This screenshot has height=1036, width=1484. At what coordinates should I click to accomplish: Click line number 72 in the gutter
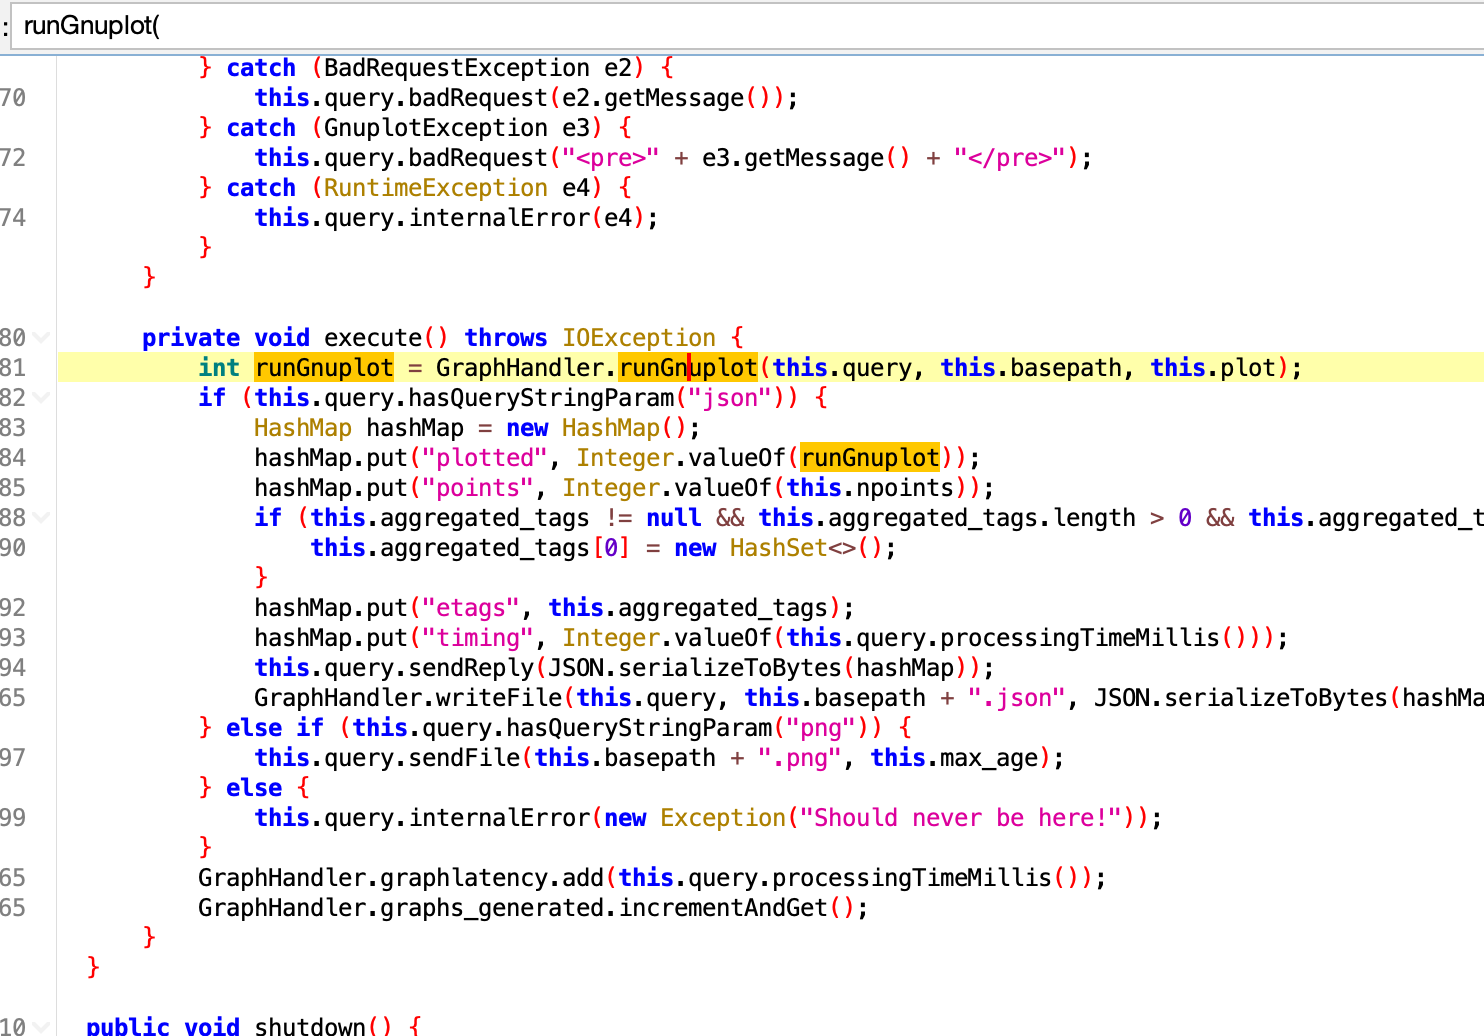13,157
